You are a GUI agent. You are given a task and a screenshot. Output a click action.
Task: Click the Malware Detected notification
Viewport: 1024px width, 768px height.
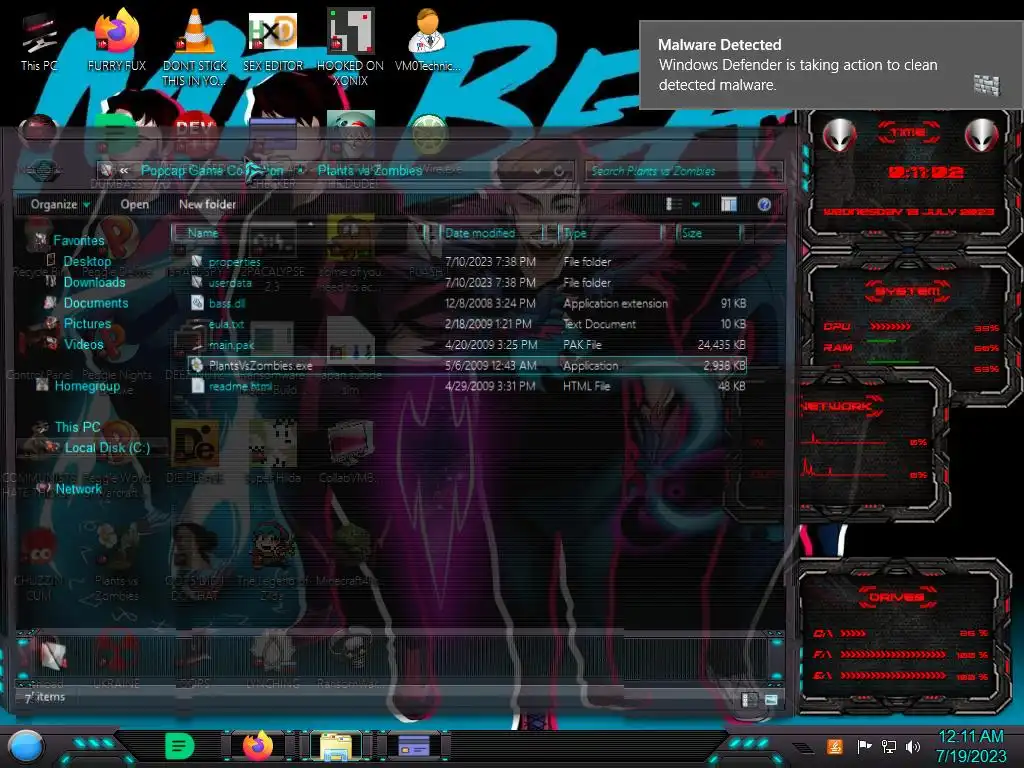(x=831, y=65)
